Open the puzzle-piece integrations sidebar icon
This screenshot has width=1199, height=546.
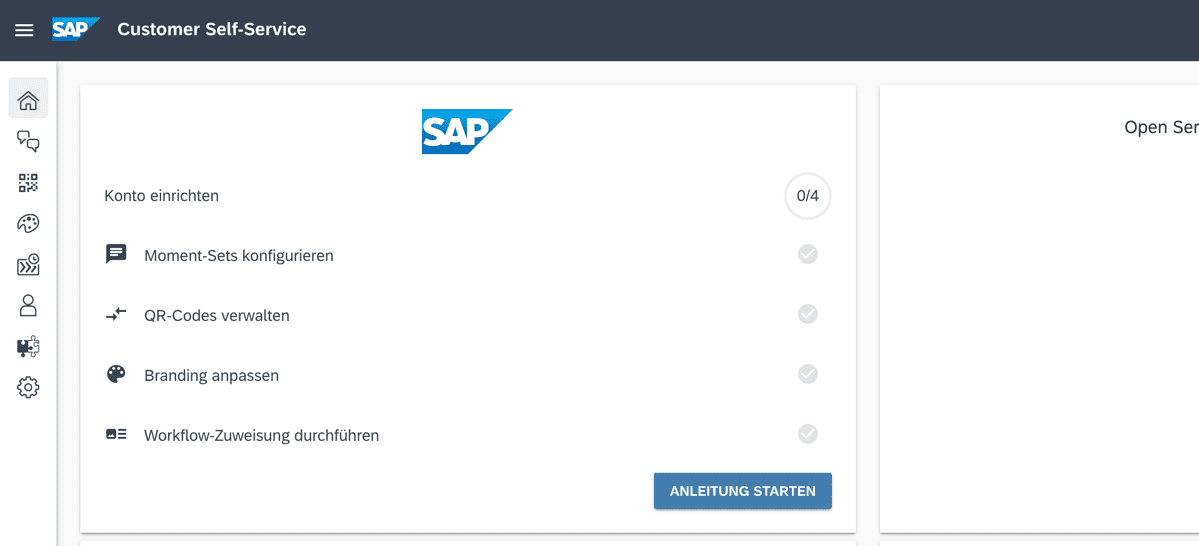point(28,347)
